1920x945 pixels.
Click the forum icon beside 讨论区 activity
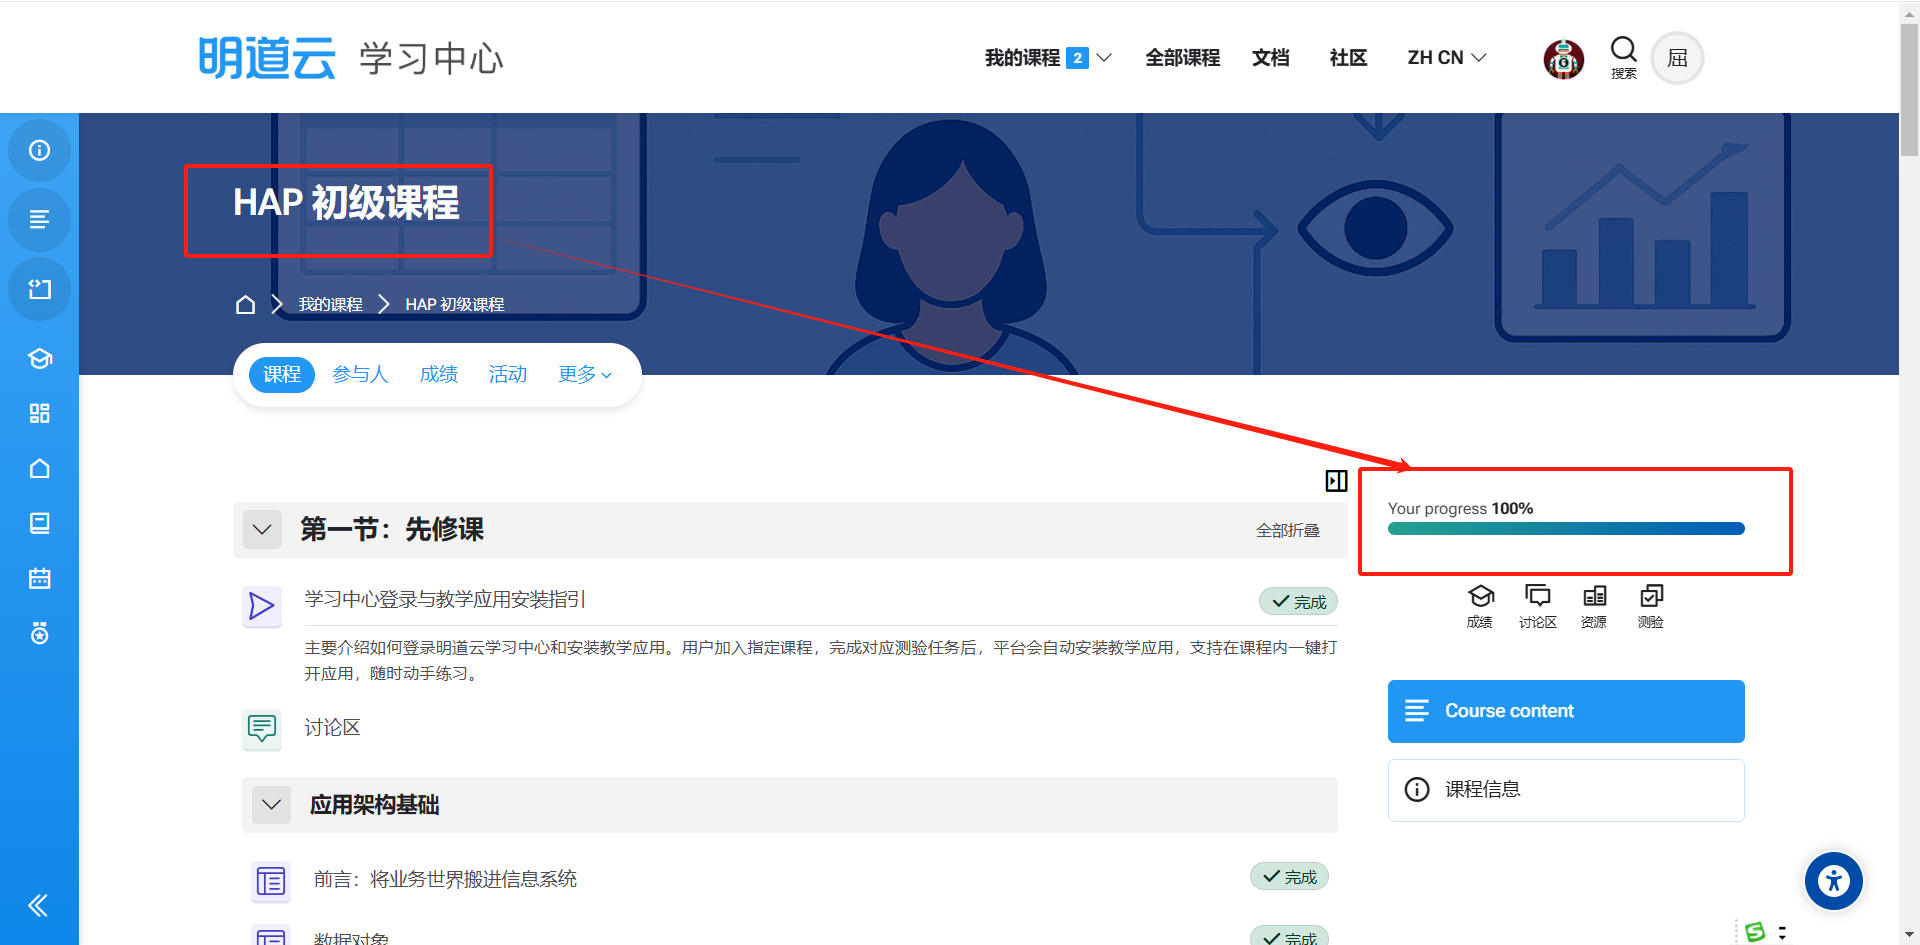[x=261, y=728]
